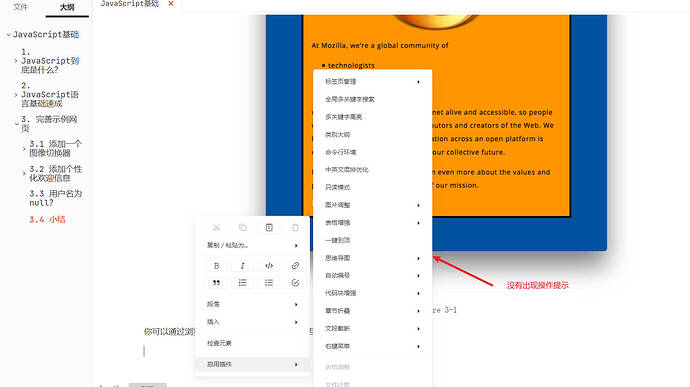Close the JavaScript基础 tab with red X

point(171,4)
